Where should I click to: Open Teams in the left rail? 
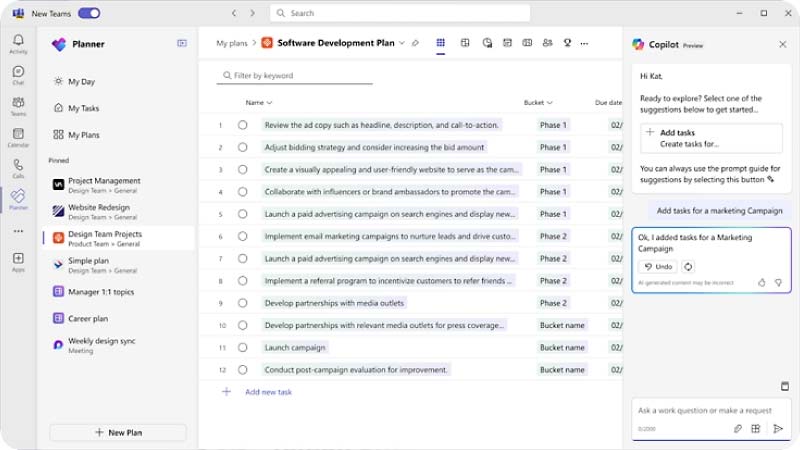tap(18, 106)
